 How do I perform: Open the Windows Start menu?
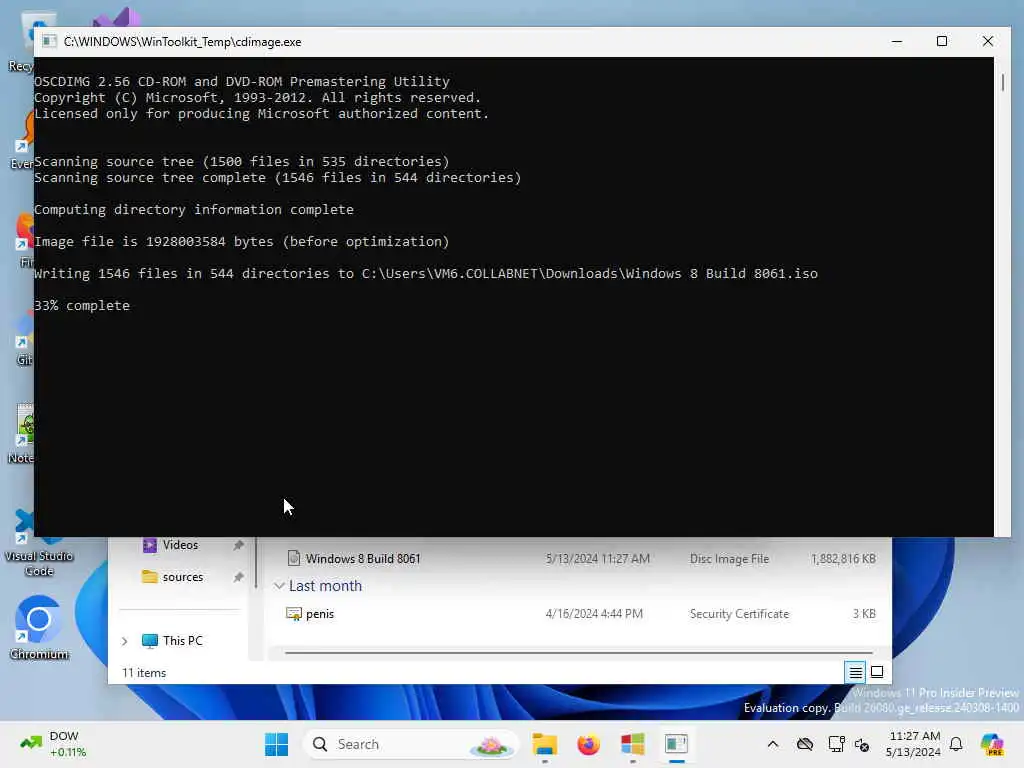coord(276,744)
